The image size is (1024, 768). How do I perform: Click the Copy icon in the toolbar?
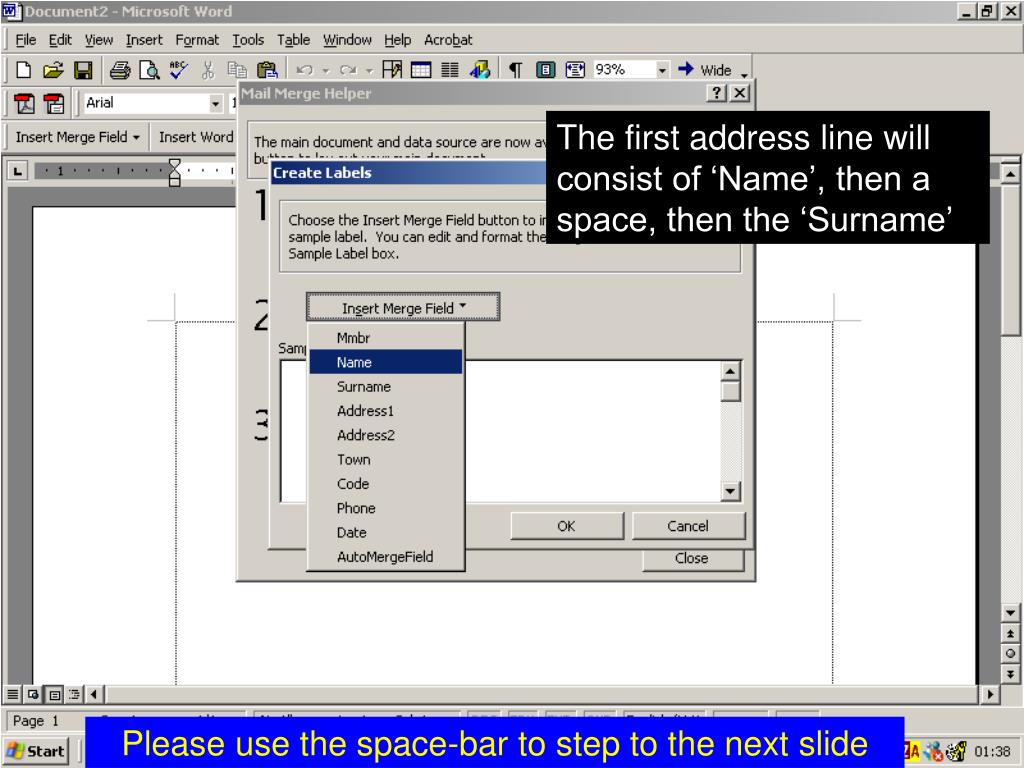[236, 70]
